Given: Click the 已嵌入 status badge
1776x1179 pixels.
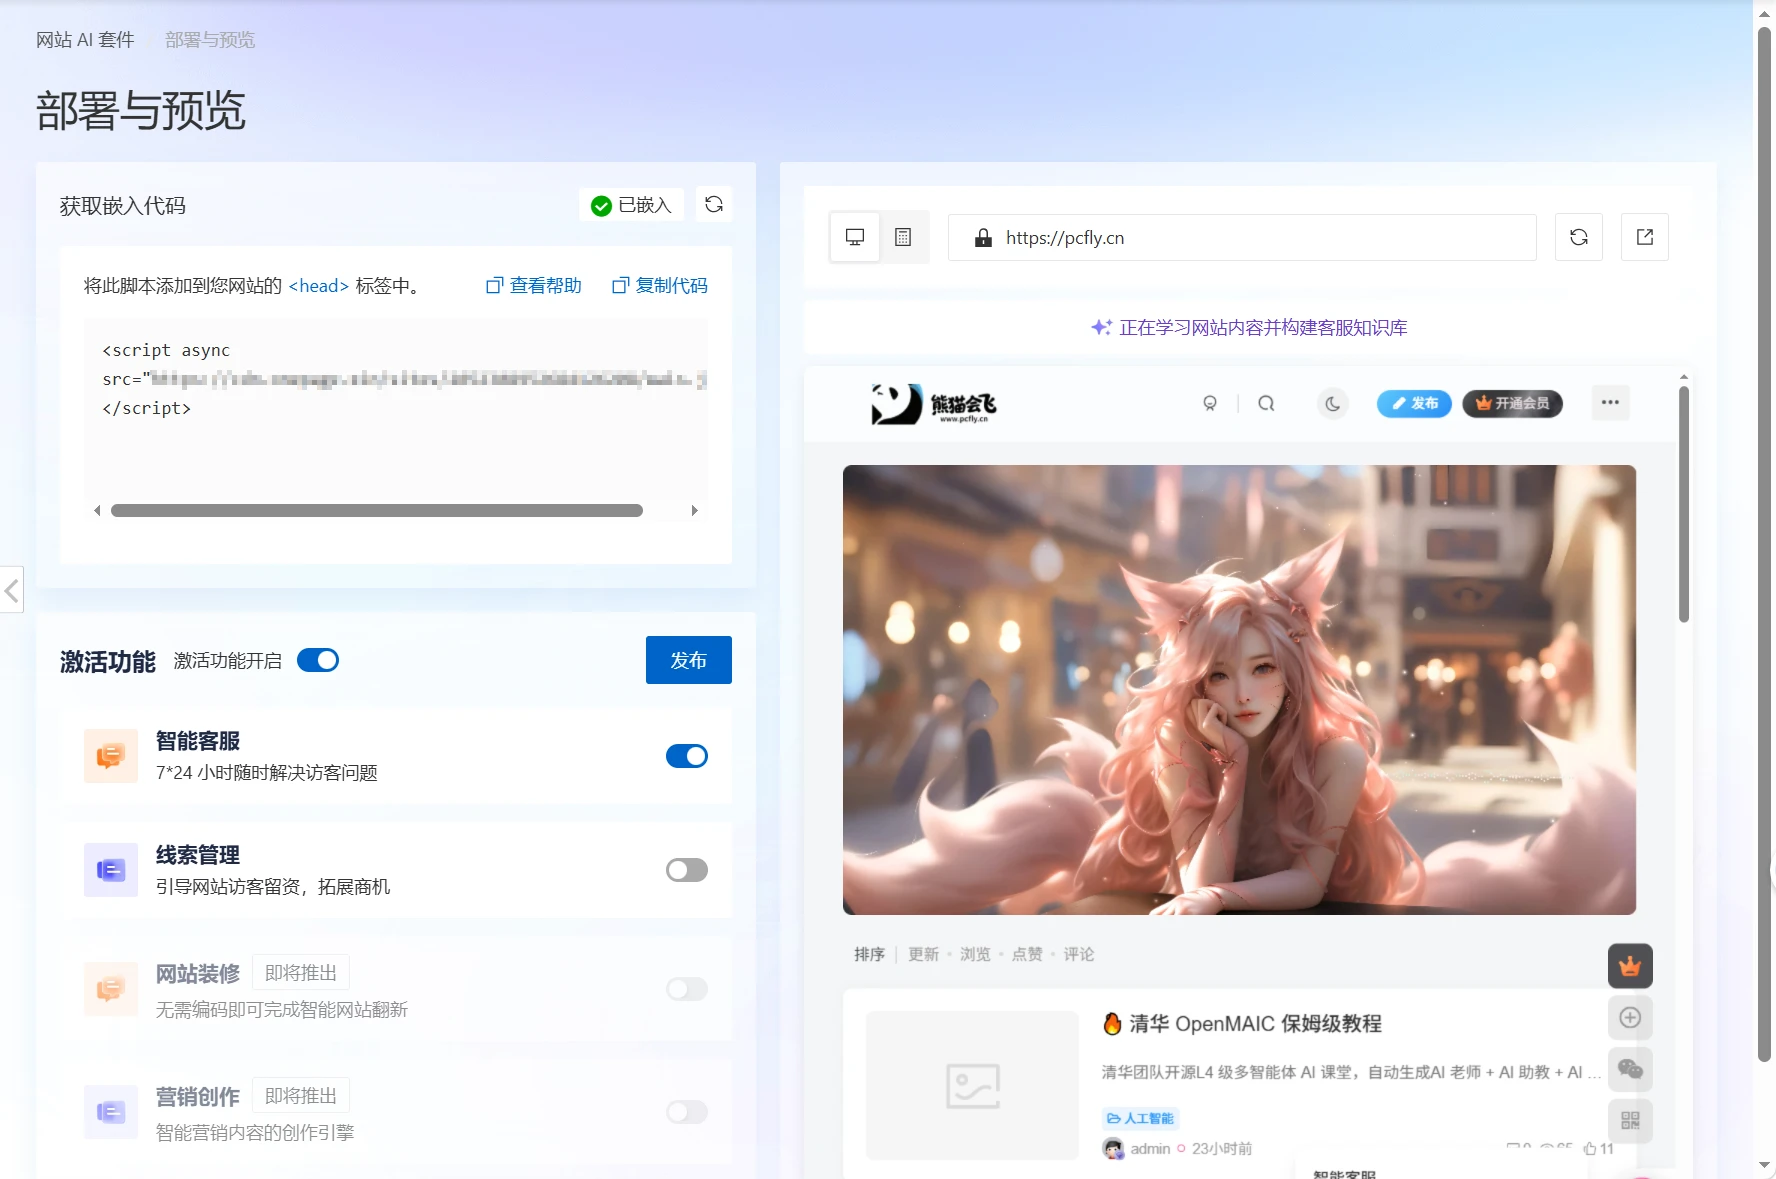Looking at the screenshot, I should coord(631,205).
